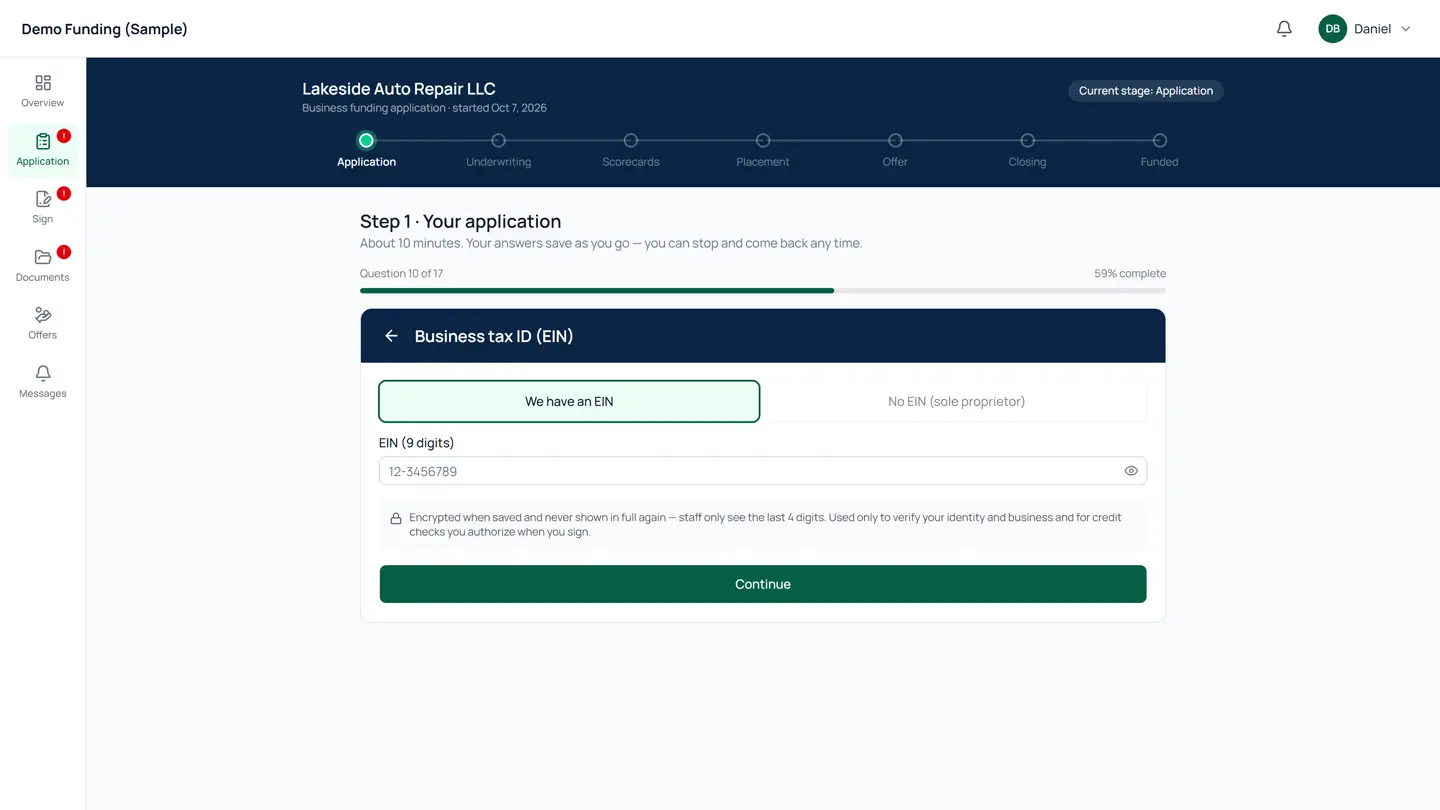This screenshot has width=1440, height=810.
Task: Open the Offers sidebar item
Action: click(42, 324)
